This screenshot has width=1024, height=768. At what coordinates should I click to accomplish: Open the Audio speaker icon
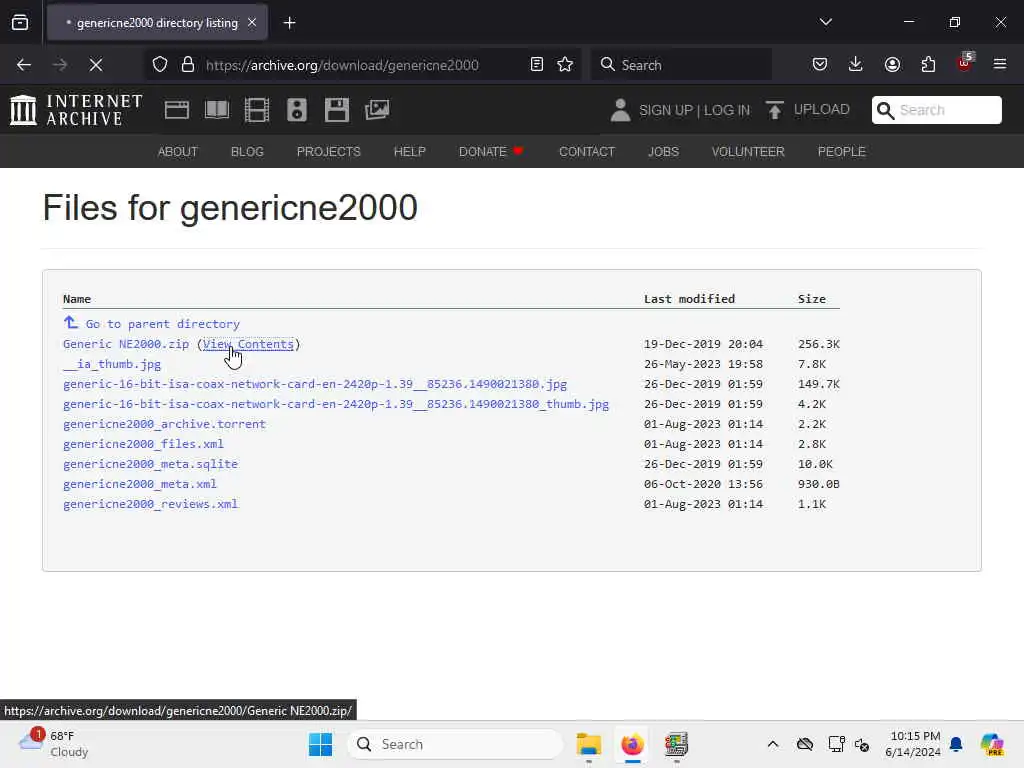296,110
